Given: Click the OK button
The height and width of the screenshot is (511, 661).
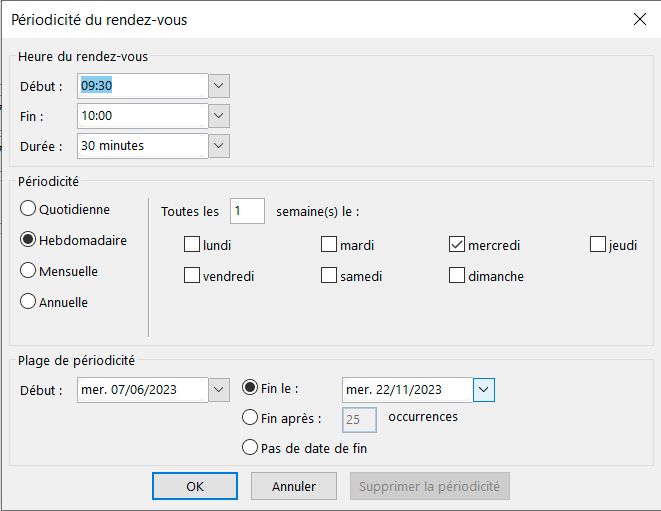Looking at the screenshot, I should click(x=195, y=486).
